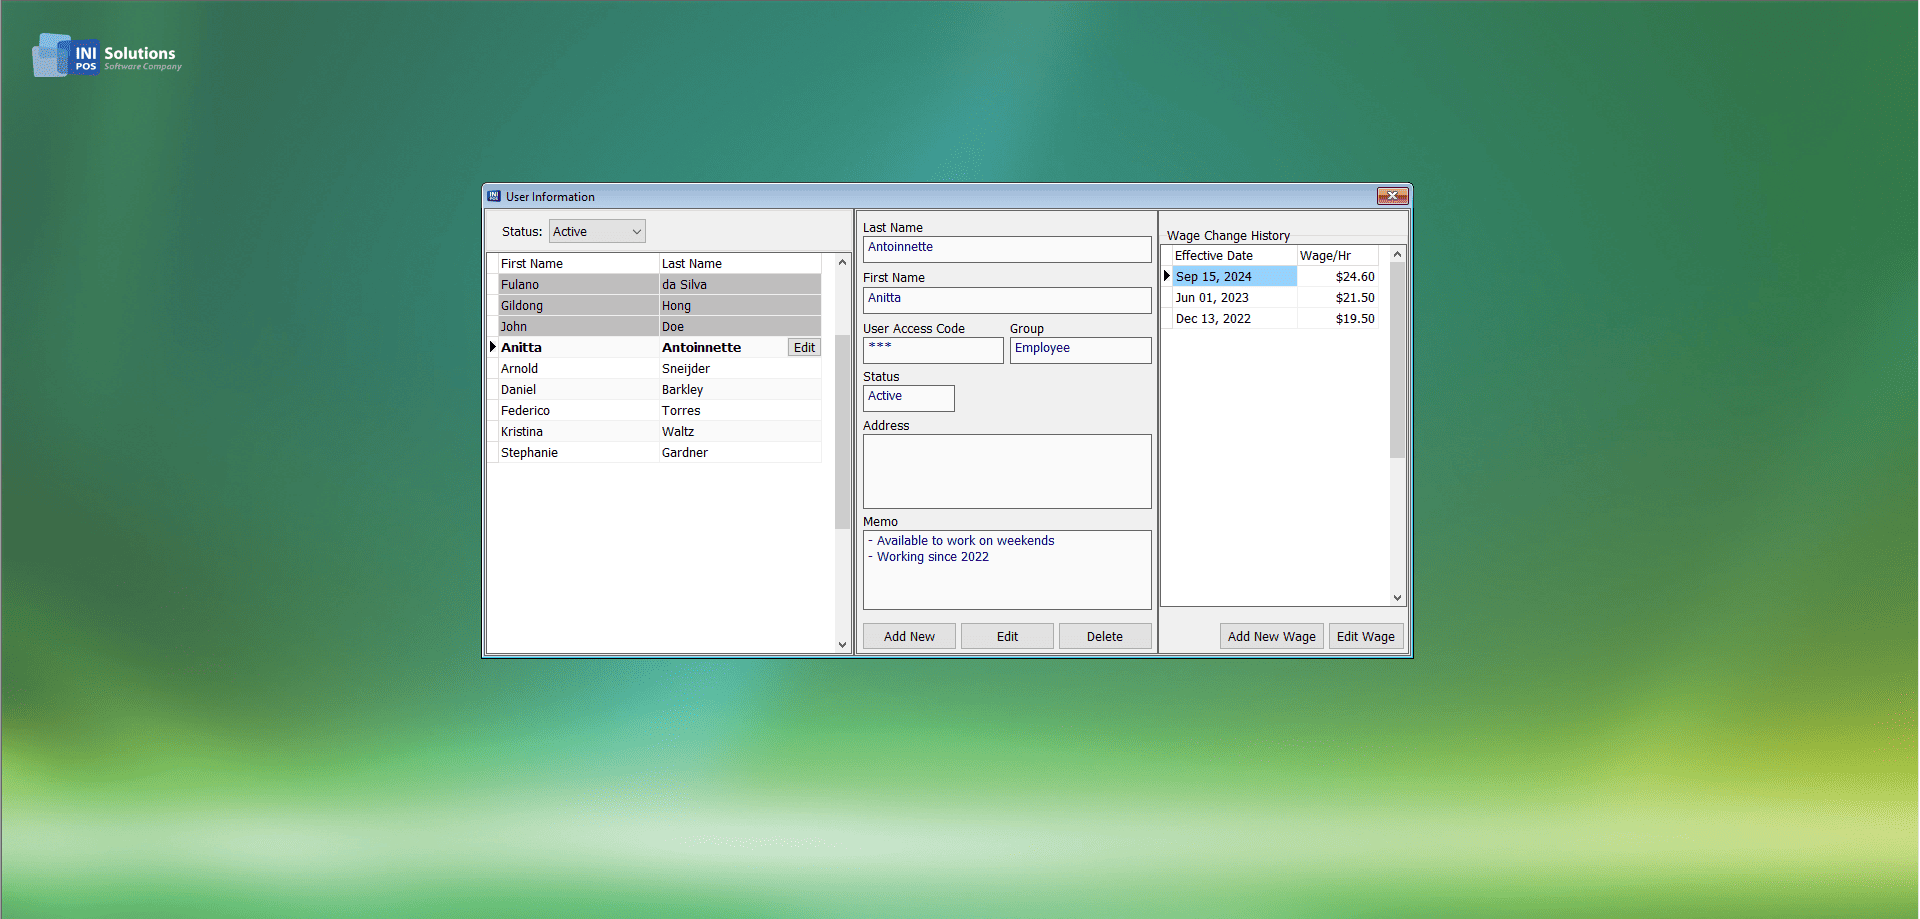Click the Edit Wage button
Screen dimensions: 1920x919
tap(1365, 637)
